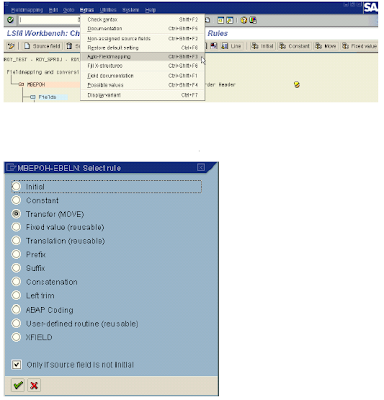Open the MBEPOH structure node icon
This screenshot has width=384, height=400.
point(21,85)
